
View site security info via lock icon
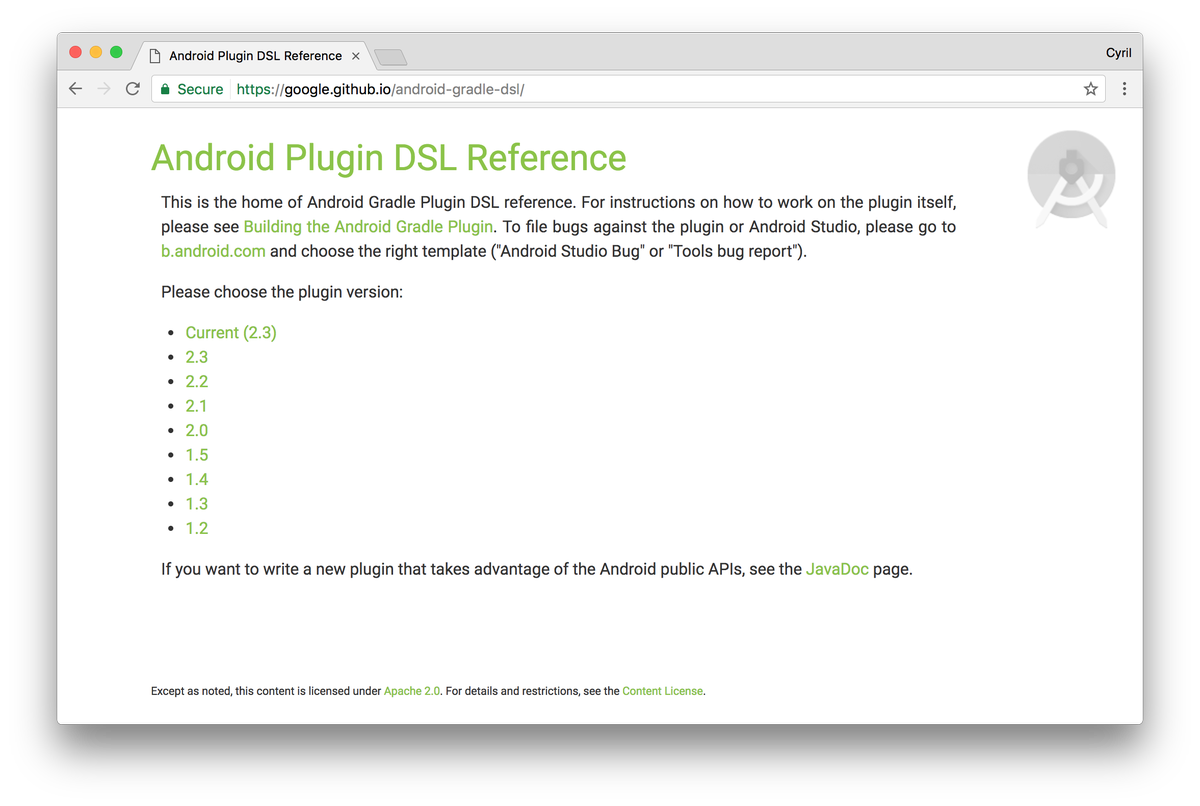(165, 89)
